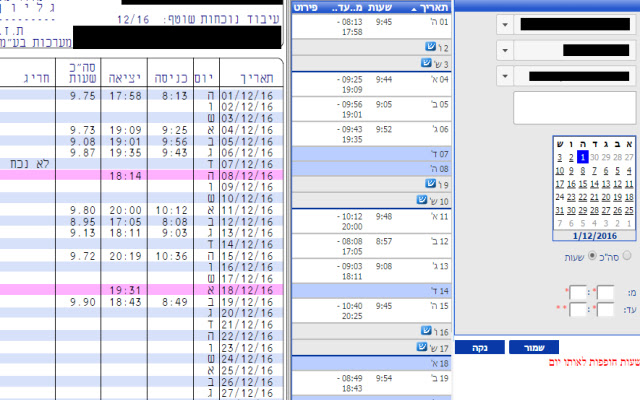Select day 12 in the calendar

pyautogui.click(x=618, y=184)
